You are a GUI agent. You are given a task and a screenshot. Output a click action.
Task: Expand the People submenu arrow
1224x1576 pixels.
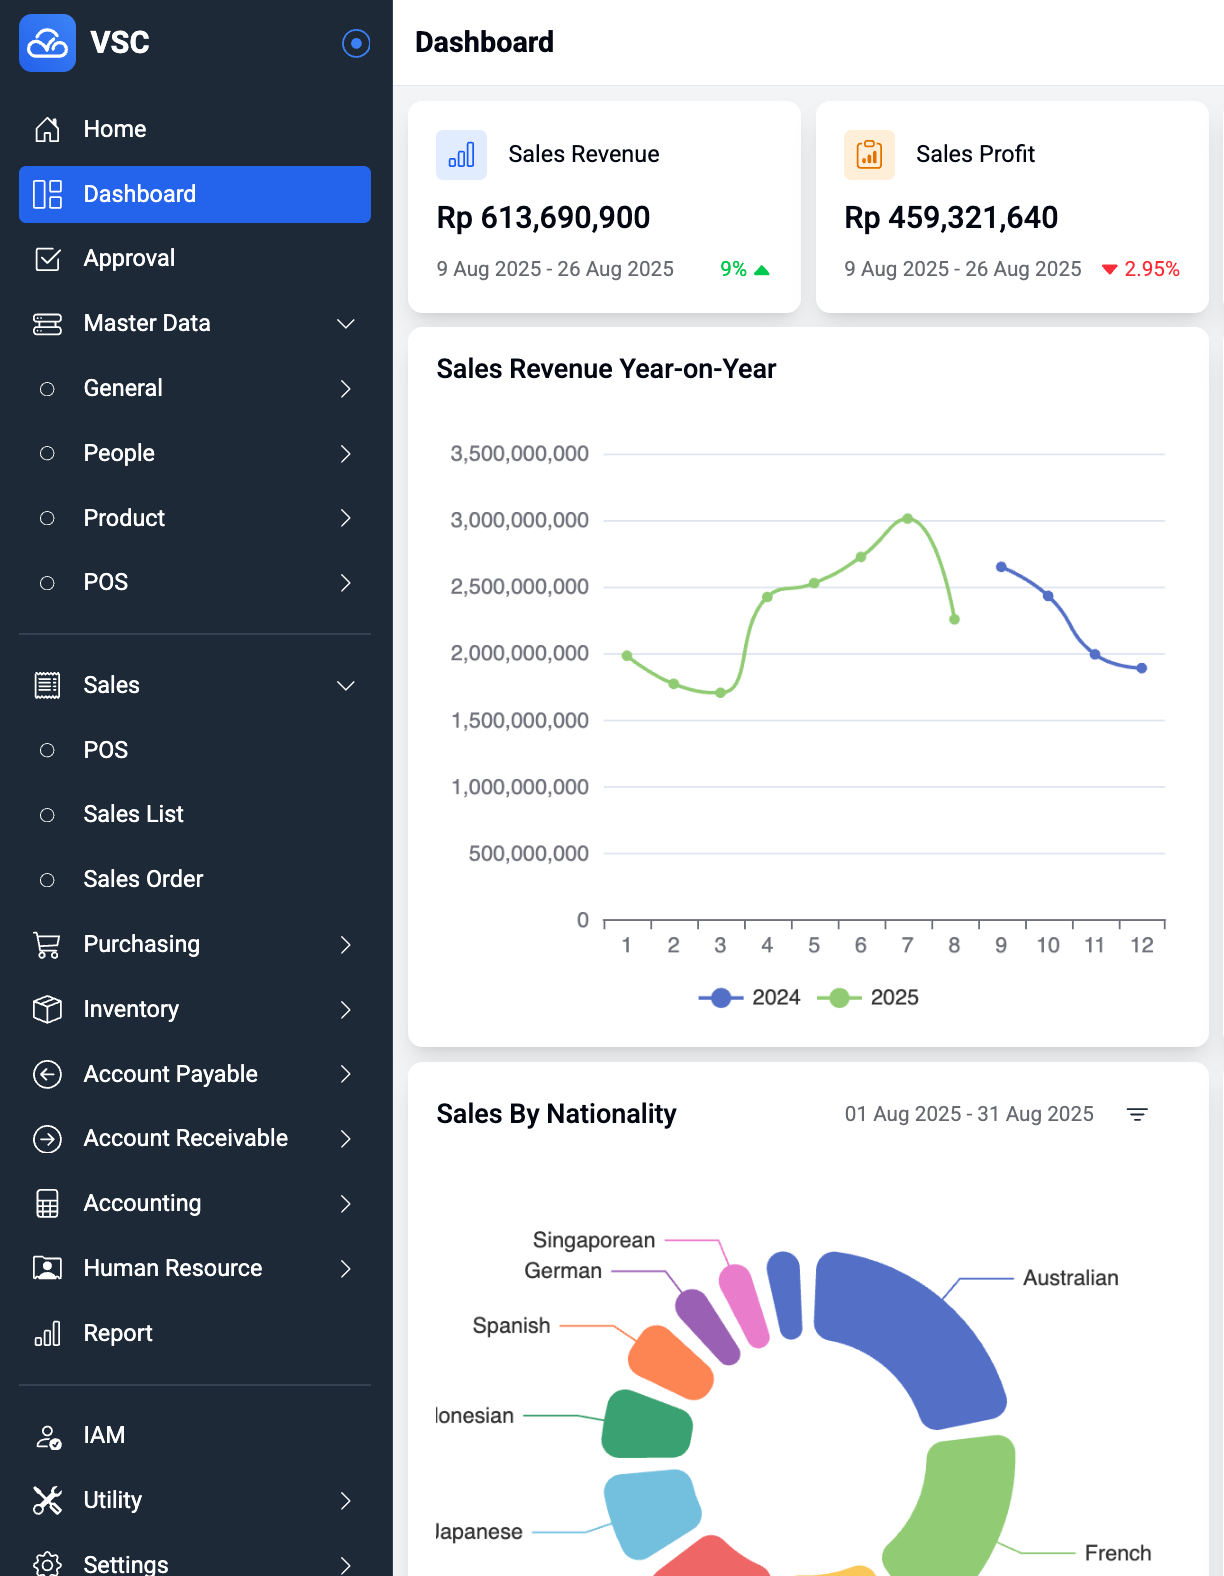tap(346, 453)
